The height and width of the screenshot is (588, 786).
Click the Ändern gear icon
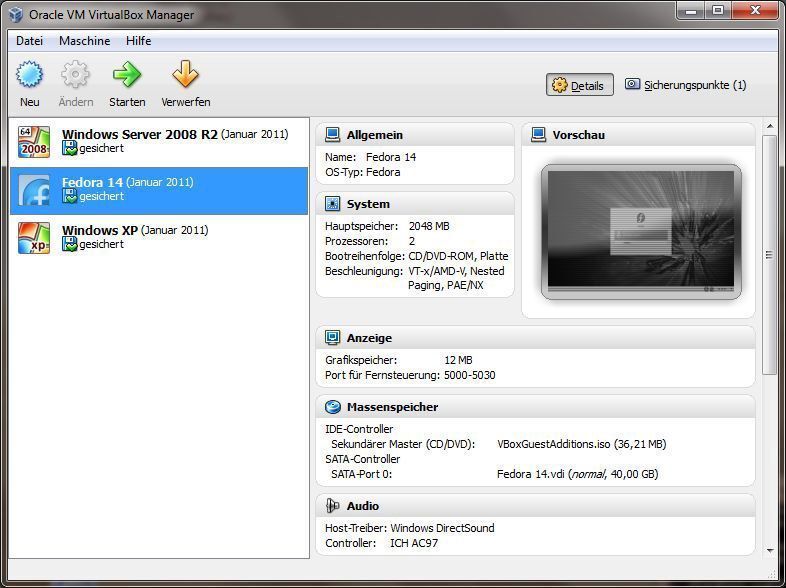pyautogui.click(x=75, y=74)
